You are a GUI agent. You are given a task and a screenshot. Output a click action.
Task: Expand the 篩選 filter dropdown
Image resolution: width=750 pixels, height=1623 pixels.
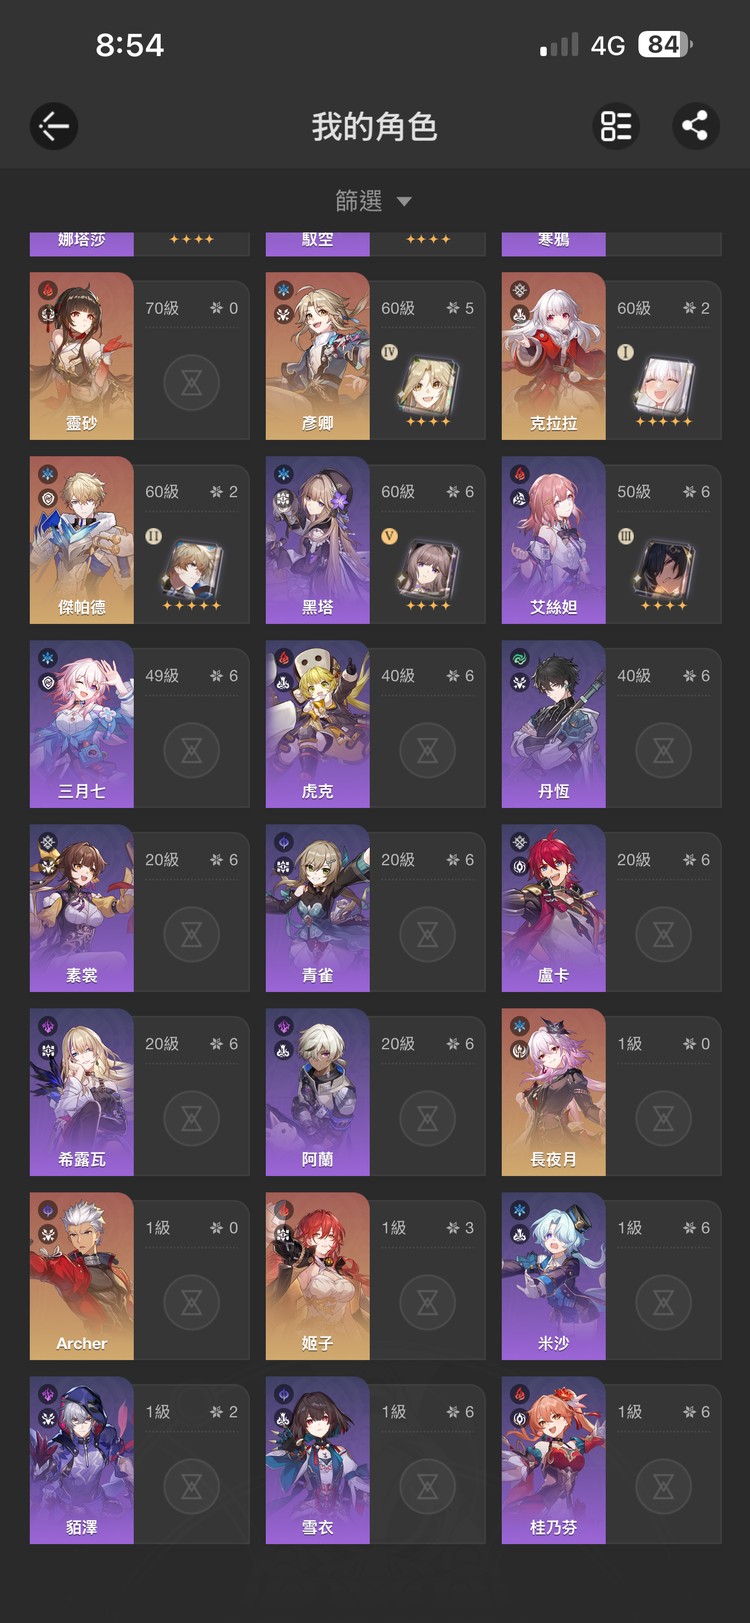[x=374, y=201]
